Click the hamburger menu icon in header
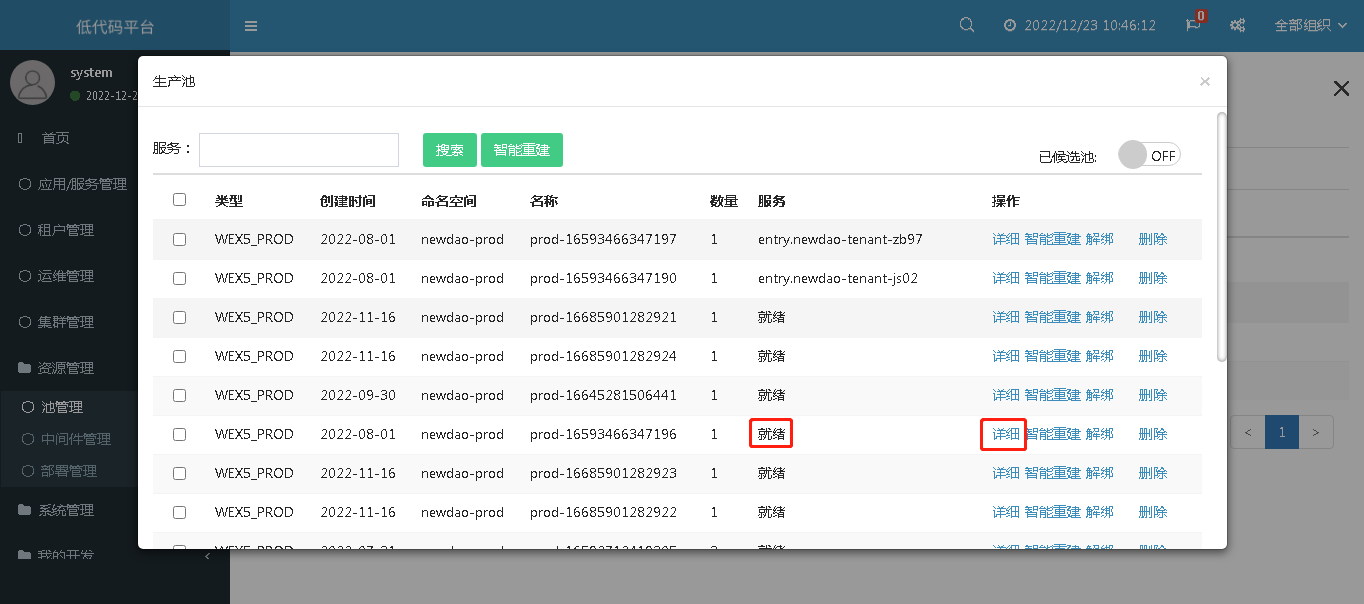 251,26
